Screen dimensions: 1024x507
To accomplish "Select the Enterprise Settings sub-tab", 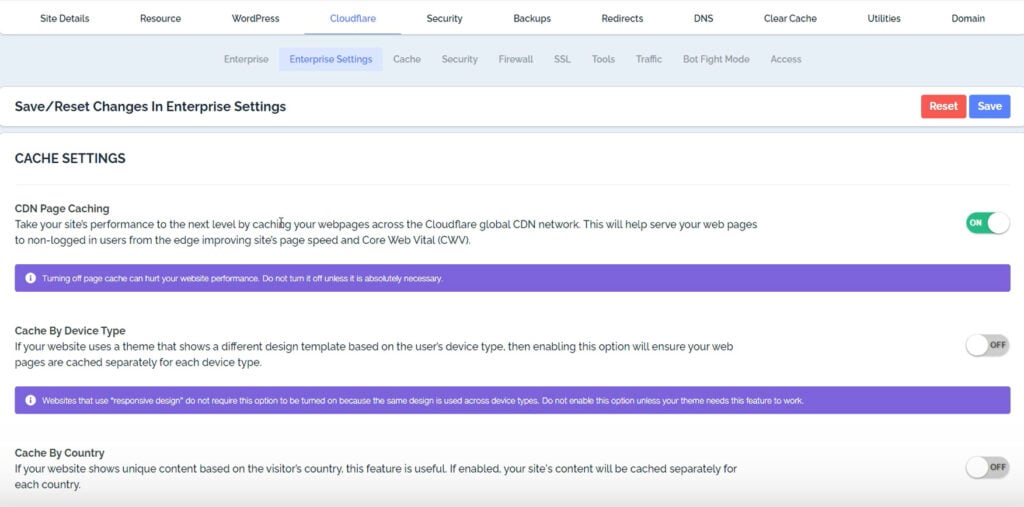I will (331, 59).
